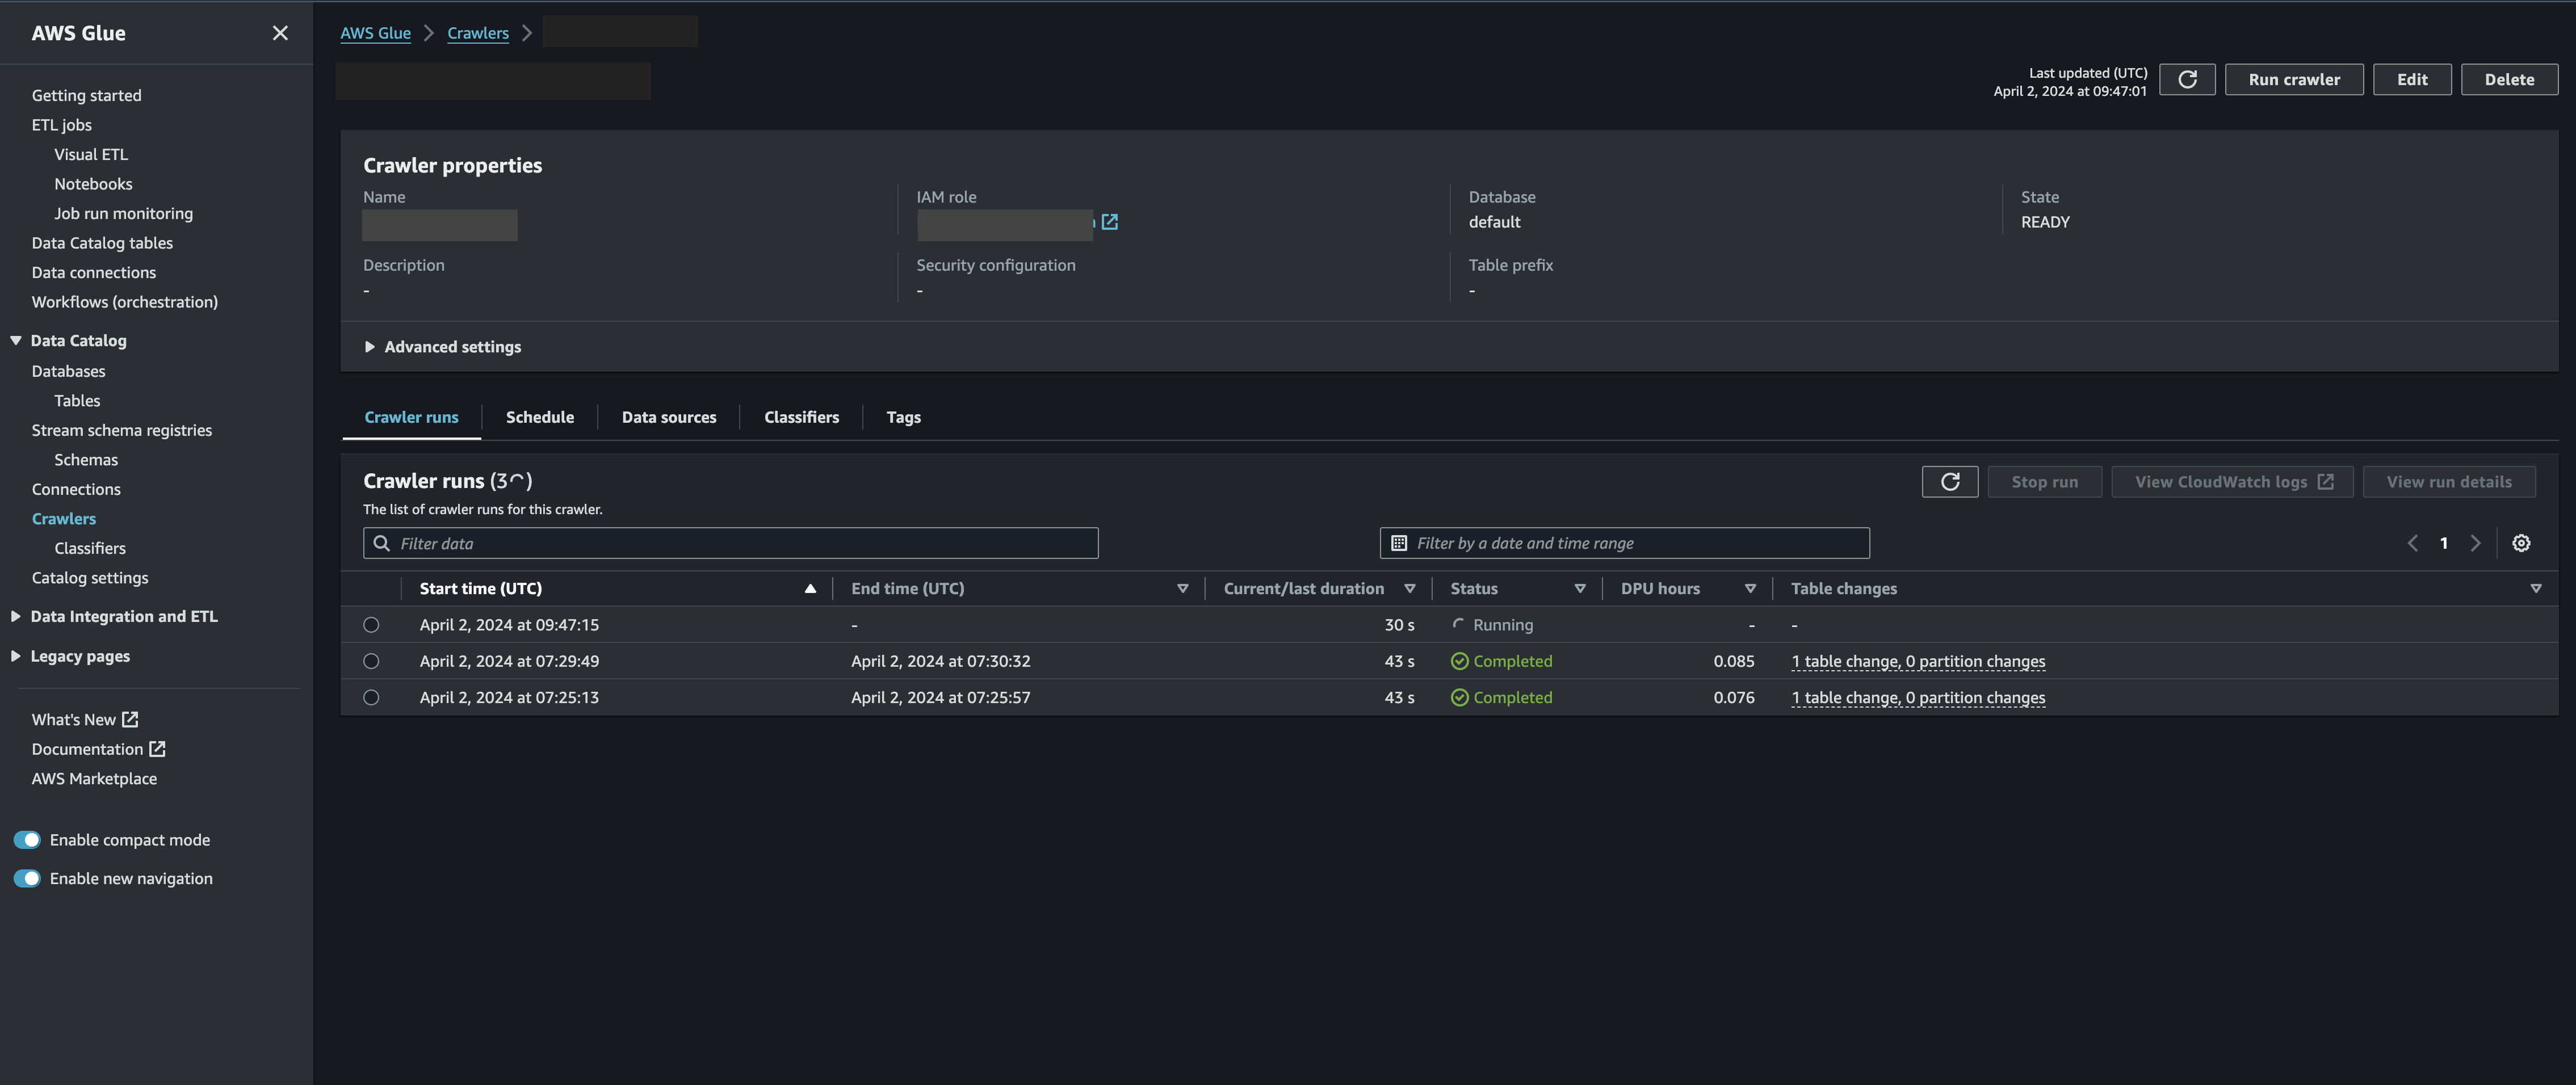Click Crawlers breadcrumb link
Image resolution: width=2576 pixels, height=1085 pixels.
pyautogui.click(x=478, y=33)
